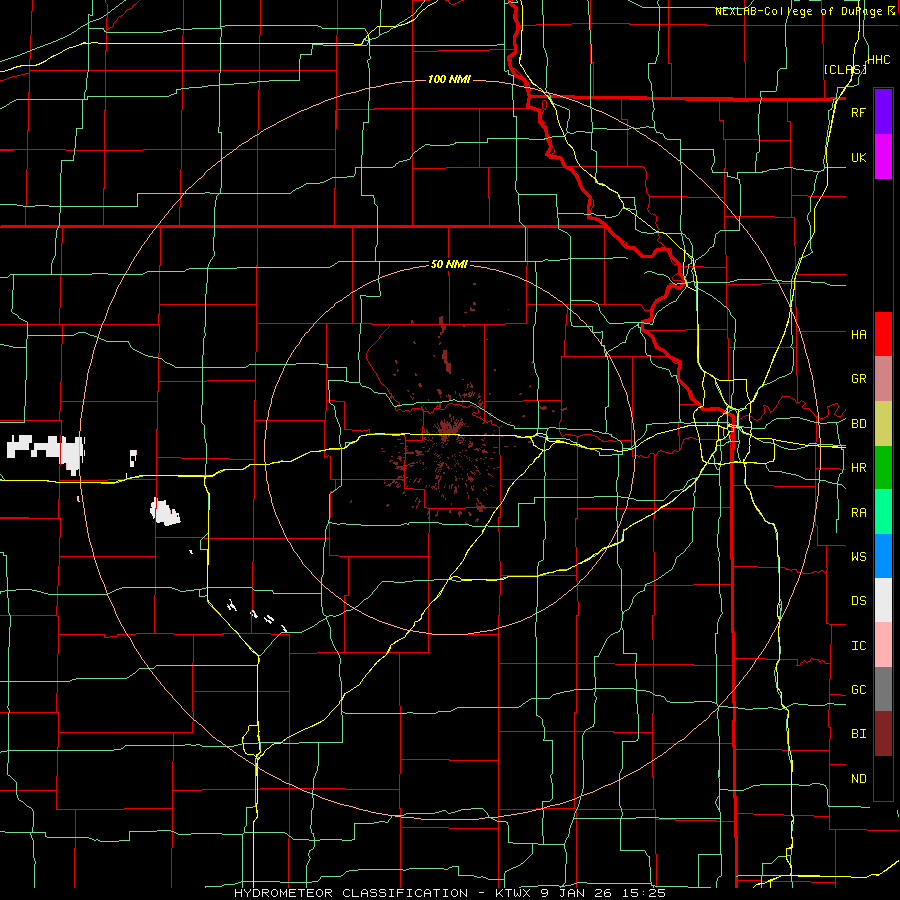Click the '100 NMI' range ring label
The width and height of the screenshot is (900, 900).
[449, 79]
